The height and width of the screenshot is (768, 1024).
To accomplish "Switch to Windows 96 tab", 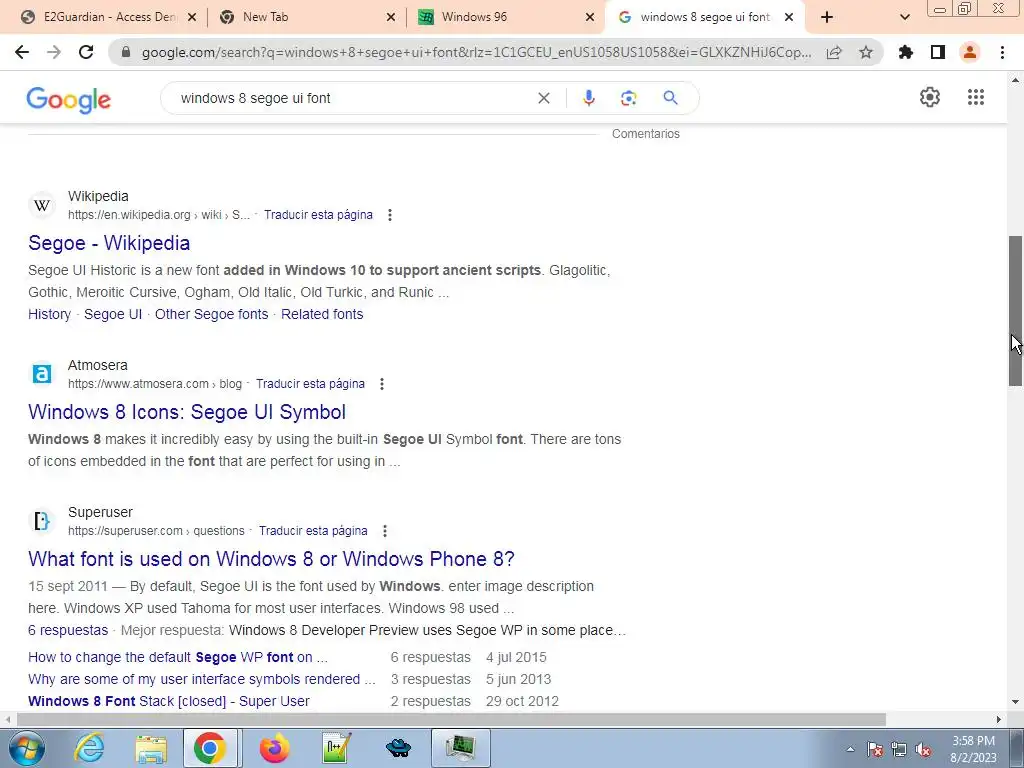I will [507, 17].
